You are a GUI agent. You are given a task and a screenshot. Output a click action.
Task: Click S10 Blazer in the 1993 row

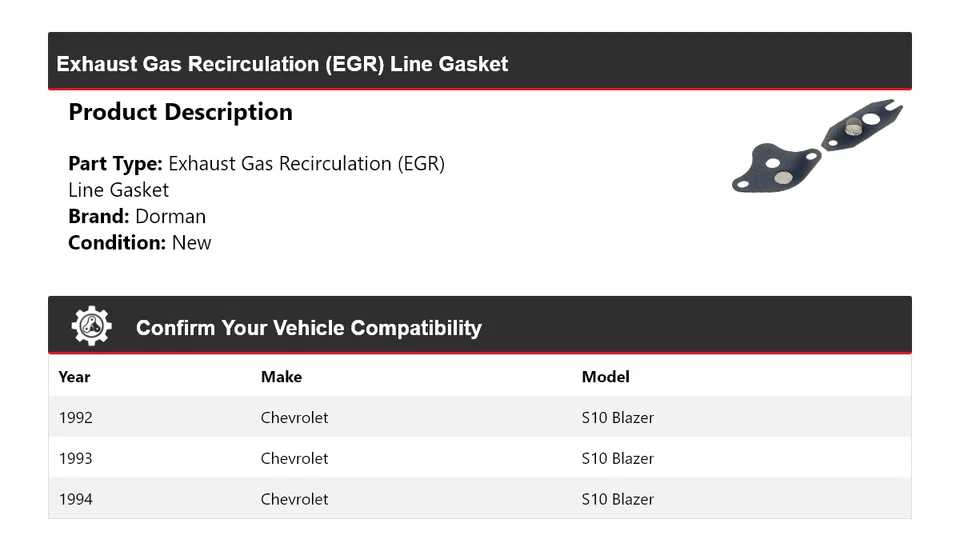pyautogui.click(x=617, y=458)
